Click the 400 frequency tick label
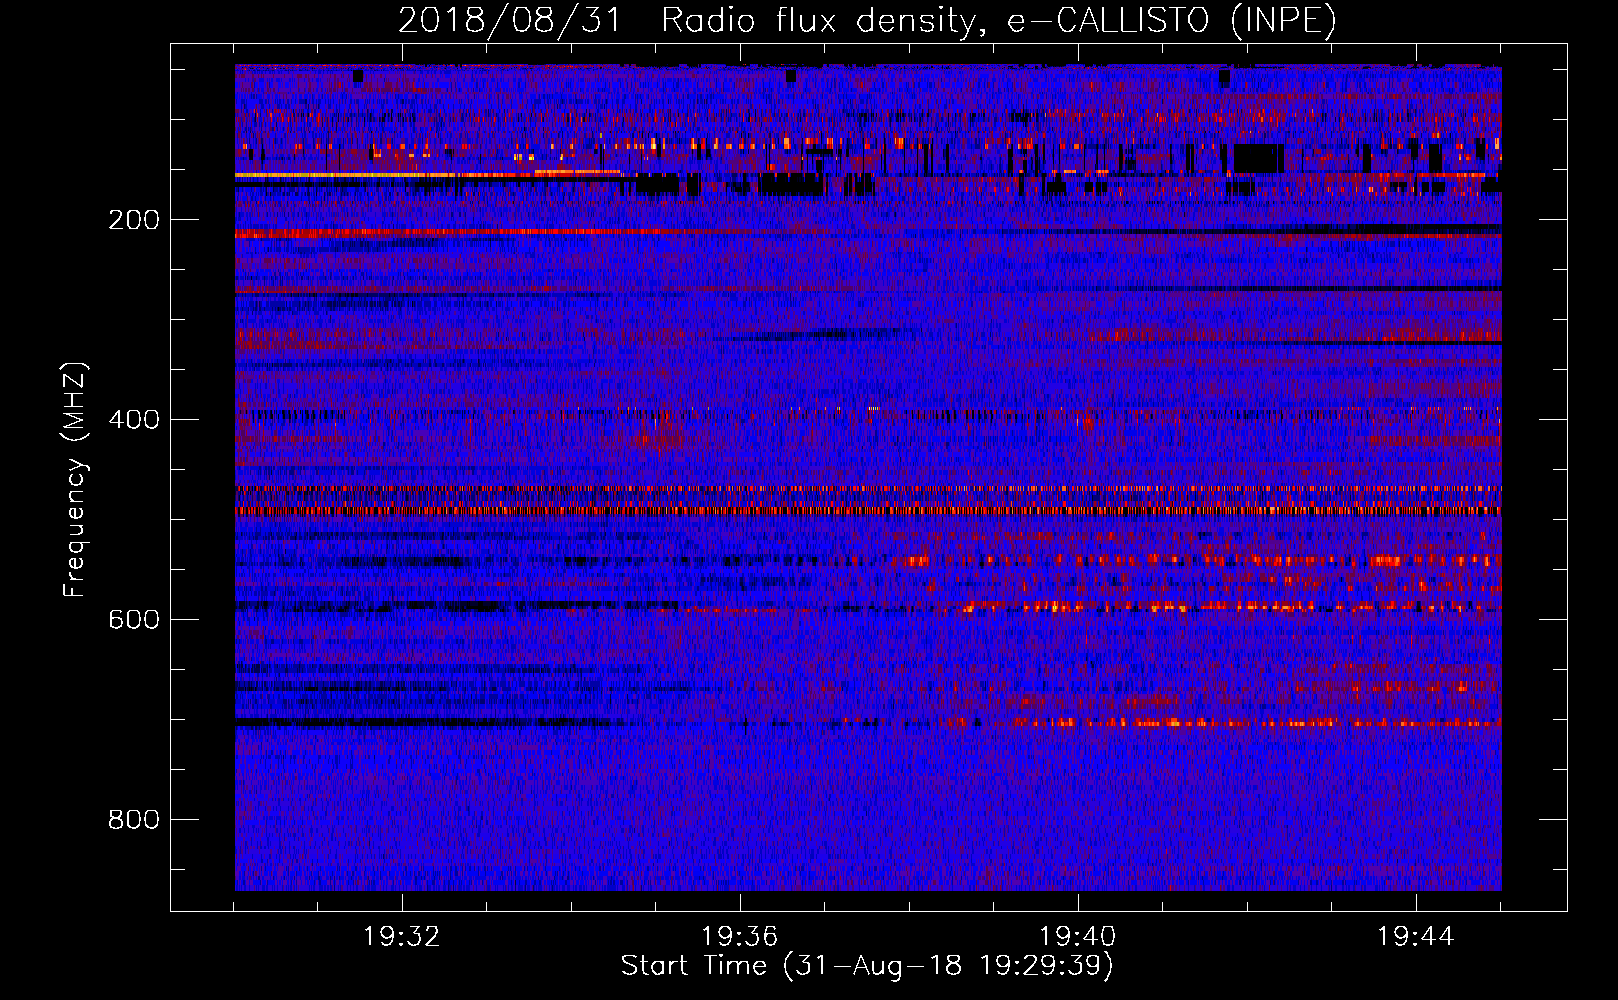The height and width of the screenshot is (1000, 1618). click(x=134, y=420)
